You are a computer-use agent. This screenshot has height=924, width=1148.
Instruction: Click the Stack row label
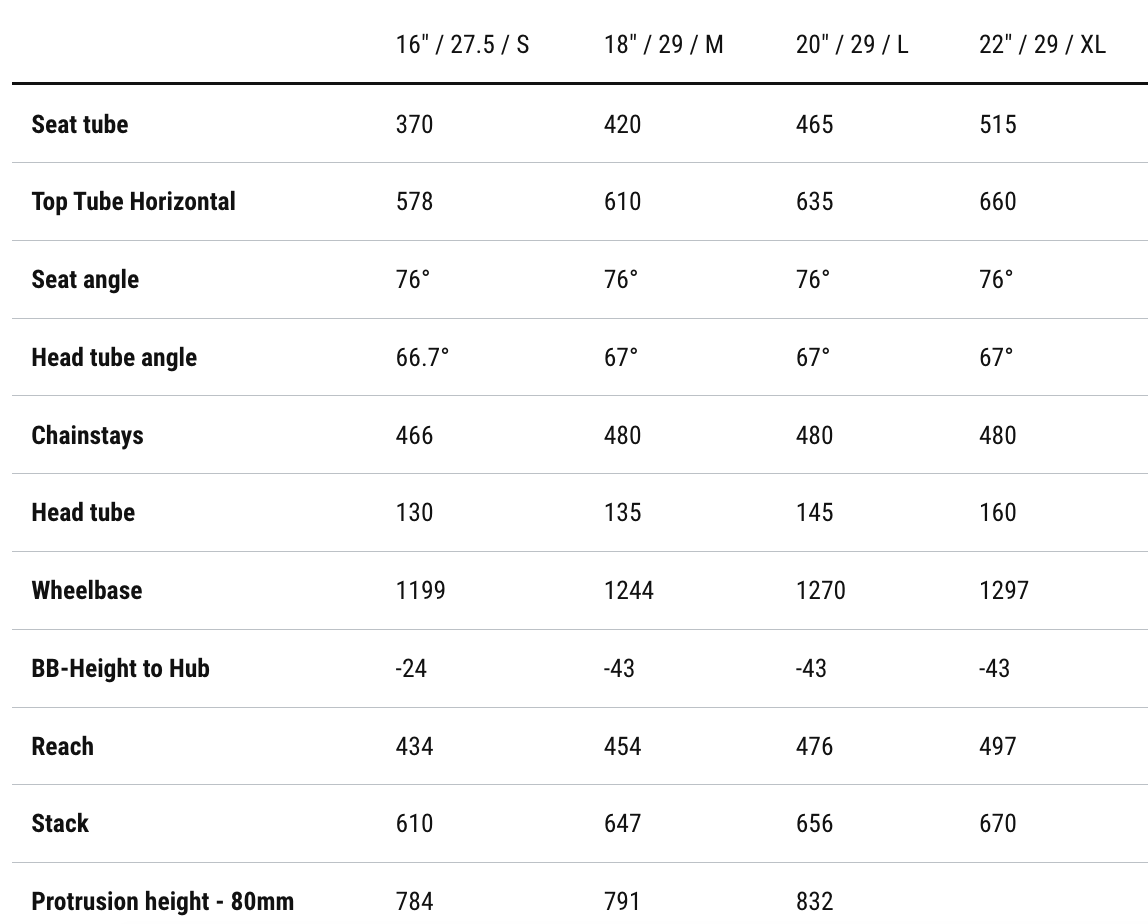(x=60, y=823)
